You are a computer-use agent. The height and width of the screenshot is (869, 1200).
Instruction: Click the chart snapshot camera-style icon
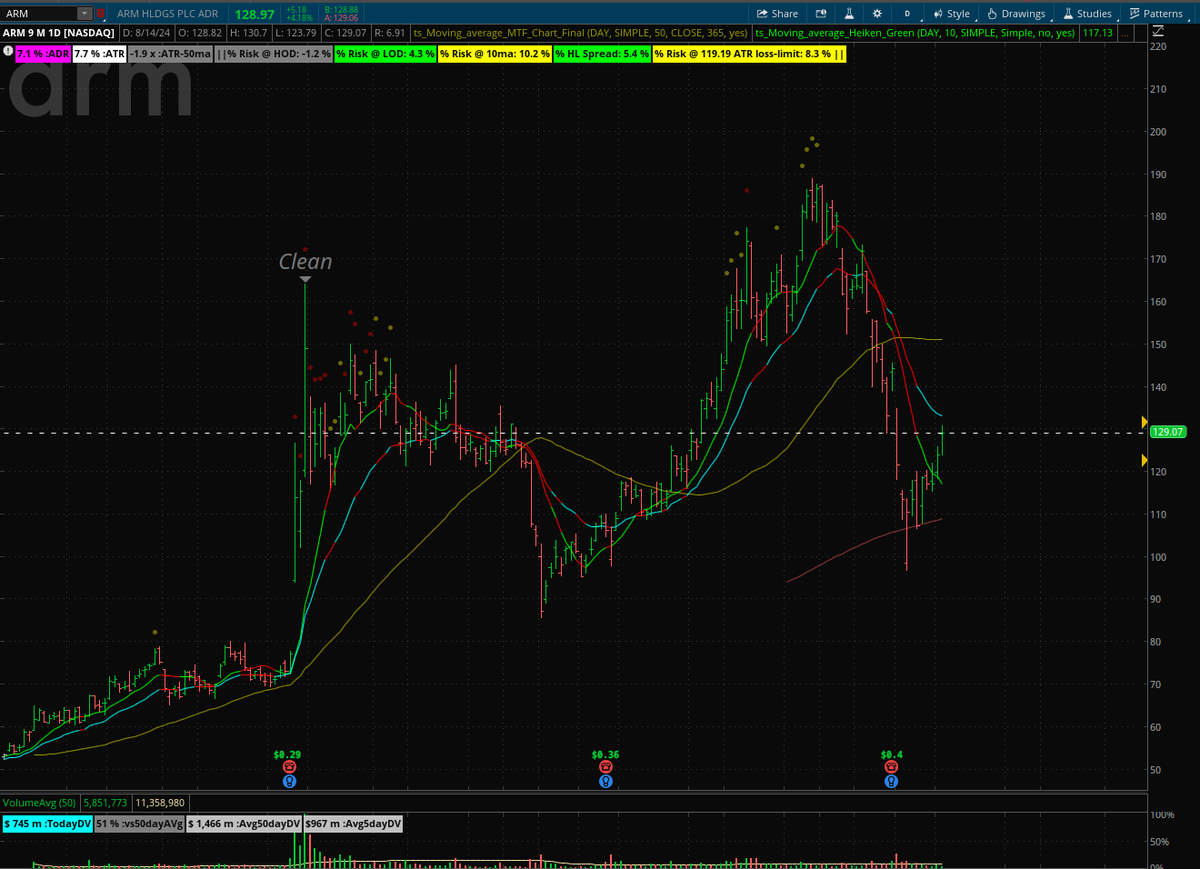pos(821,13)
